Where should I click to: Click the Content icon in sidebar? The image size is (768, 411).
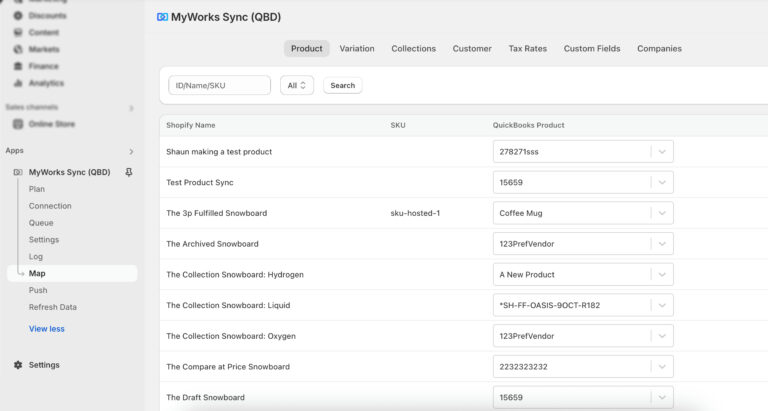(x=18, y=32)
